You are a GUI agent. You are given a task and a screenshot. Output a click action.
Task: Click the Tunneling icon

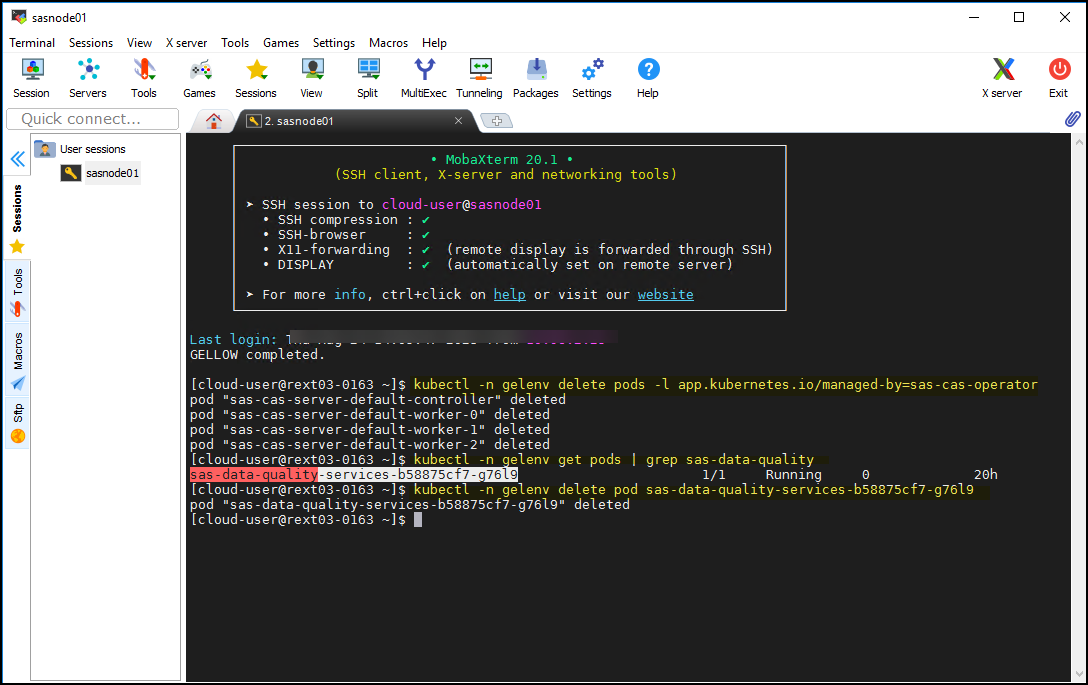tap(479, 72)
